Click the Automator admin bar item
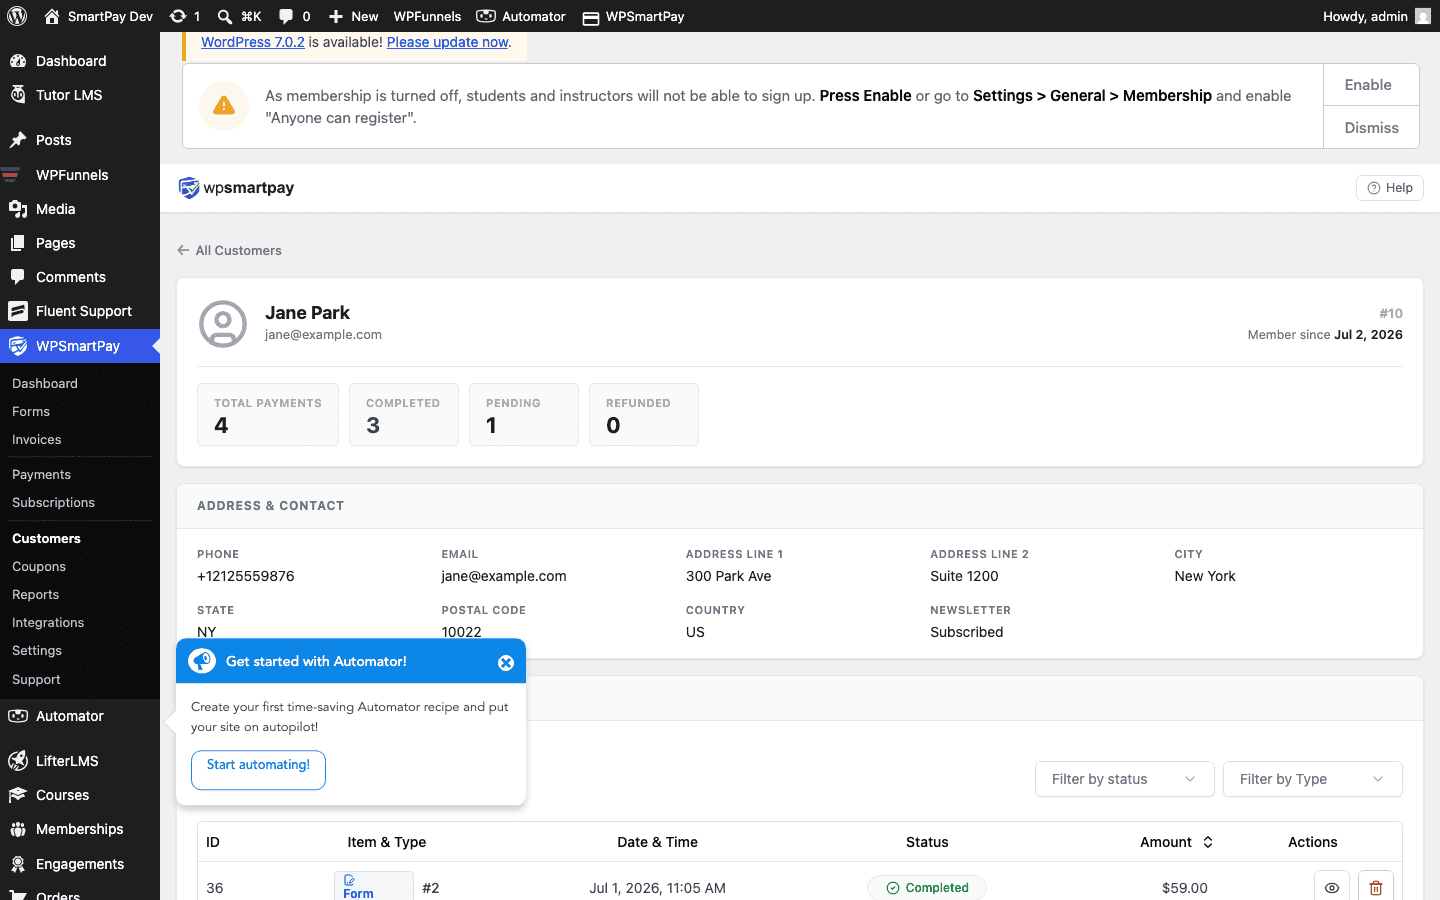 [x=521, y=16]
